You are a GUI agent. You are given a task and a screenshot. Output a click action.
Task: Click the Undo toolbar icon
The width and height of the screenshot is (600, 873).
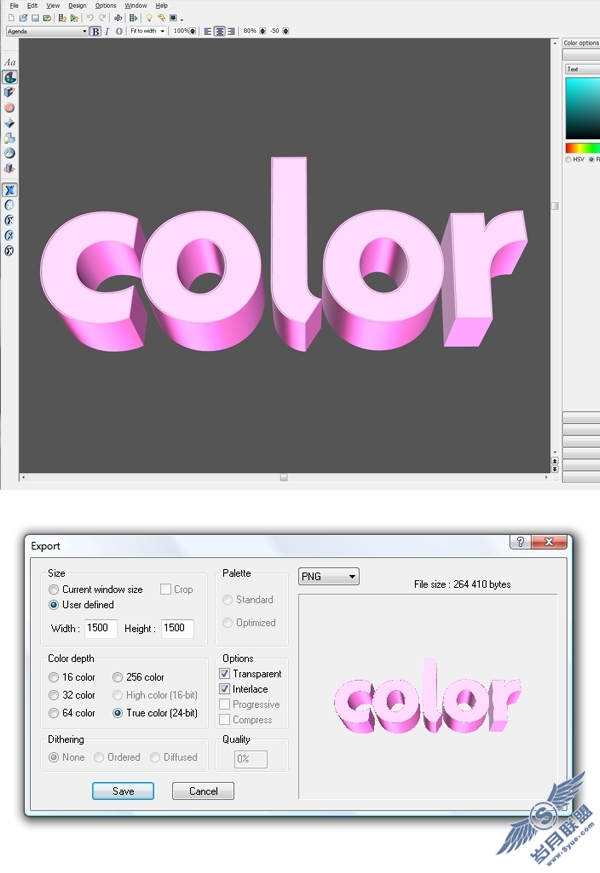[x=90, y=18]
